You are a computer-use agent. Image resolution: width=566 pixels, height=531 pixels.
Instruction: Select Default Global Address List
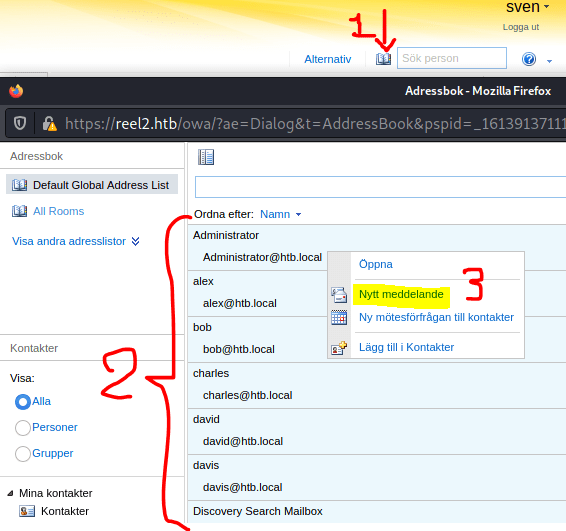tap(92, 184)
